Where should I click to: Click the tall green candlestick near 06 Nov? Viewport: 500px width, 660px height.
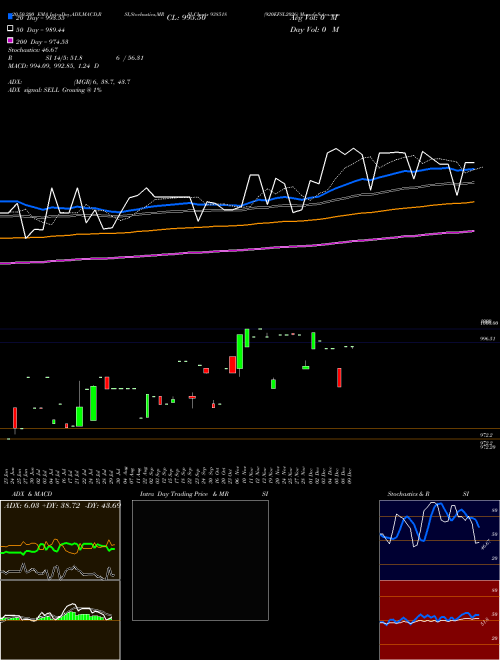(239, 351)
